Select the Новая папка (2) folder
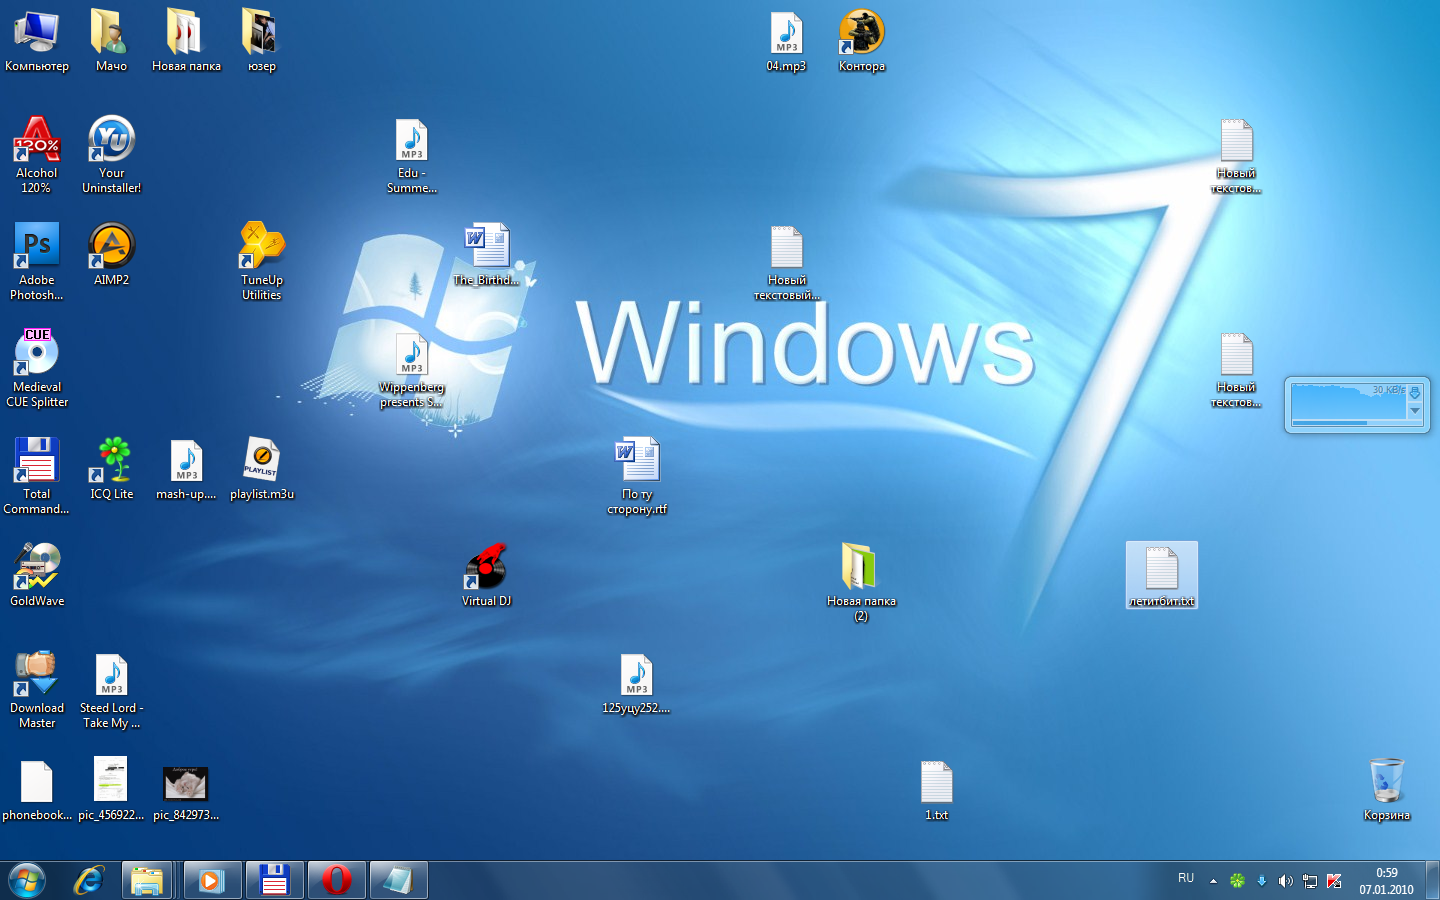The image size is (1440, 900). pyautogui.click(x=861, y=582)
